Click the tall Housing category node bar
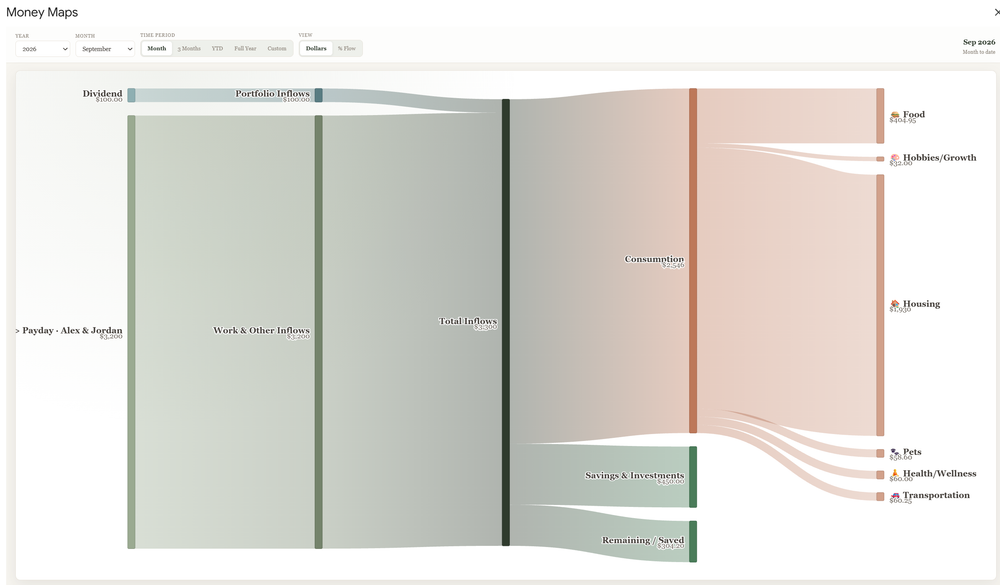Screen dimensions: 1000x585 [880, 305]
